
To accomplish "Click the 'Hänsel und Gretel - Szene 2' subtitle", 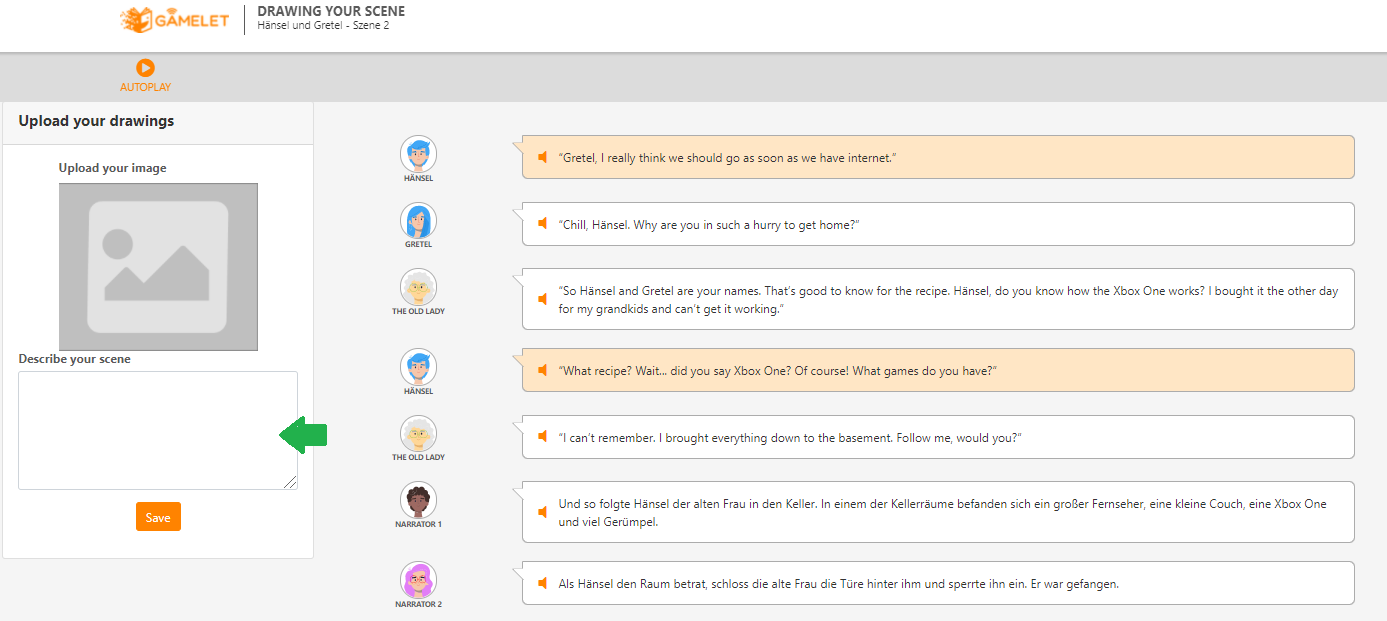I will click(323, 26).
